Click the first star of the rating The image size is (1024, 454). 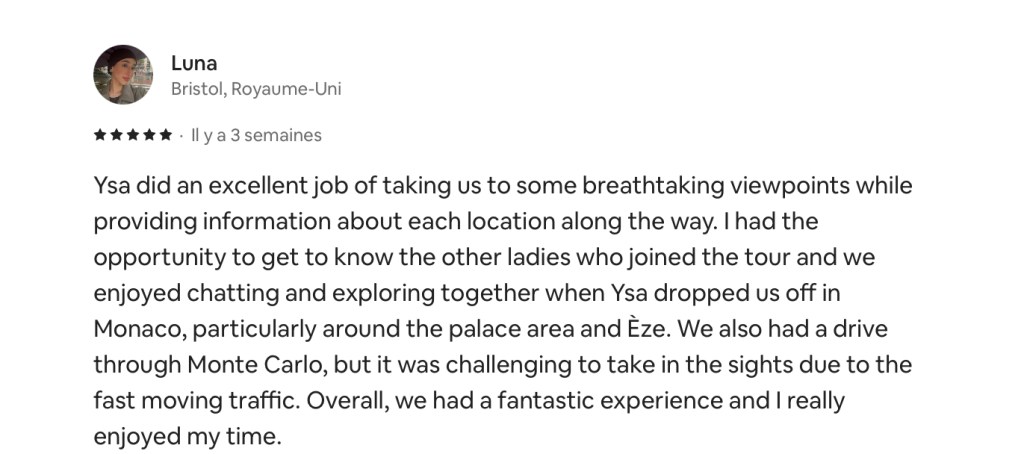(x=100, y=135)
